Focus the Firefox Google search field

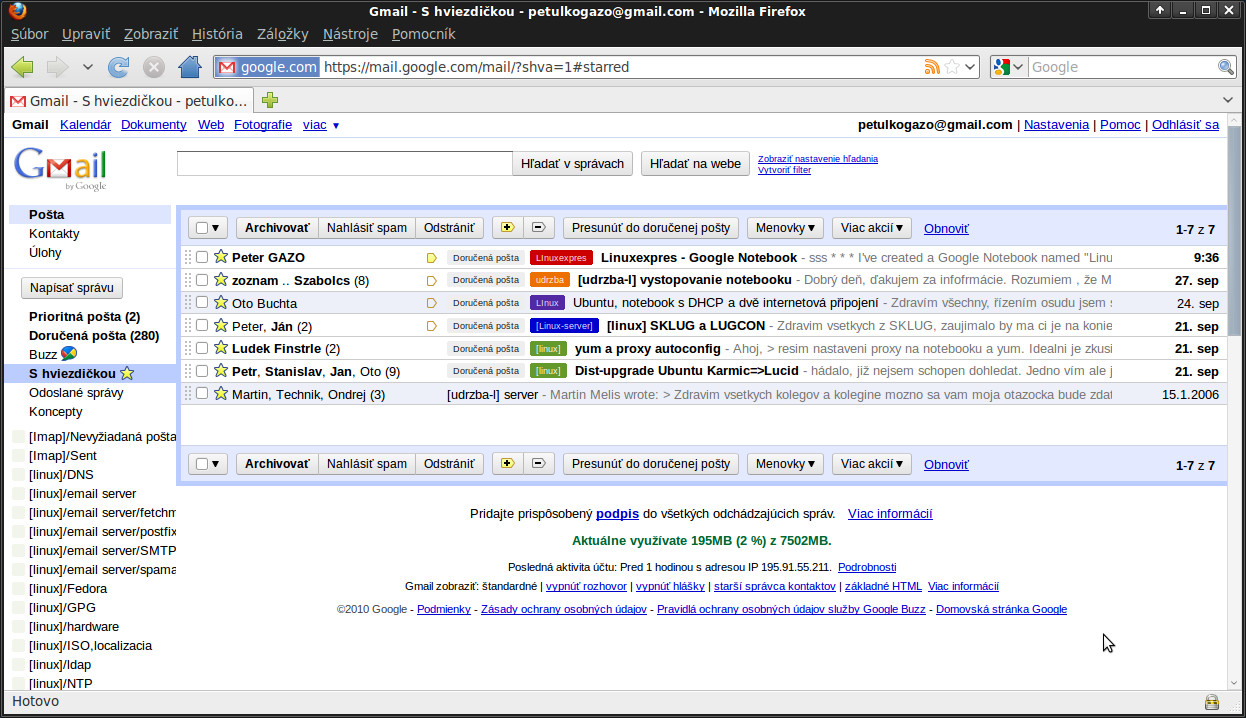[1122, 67]
